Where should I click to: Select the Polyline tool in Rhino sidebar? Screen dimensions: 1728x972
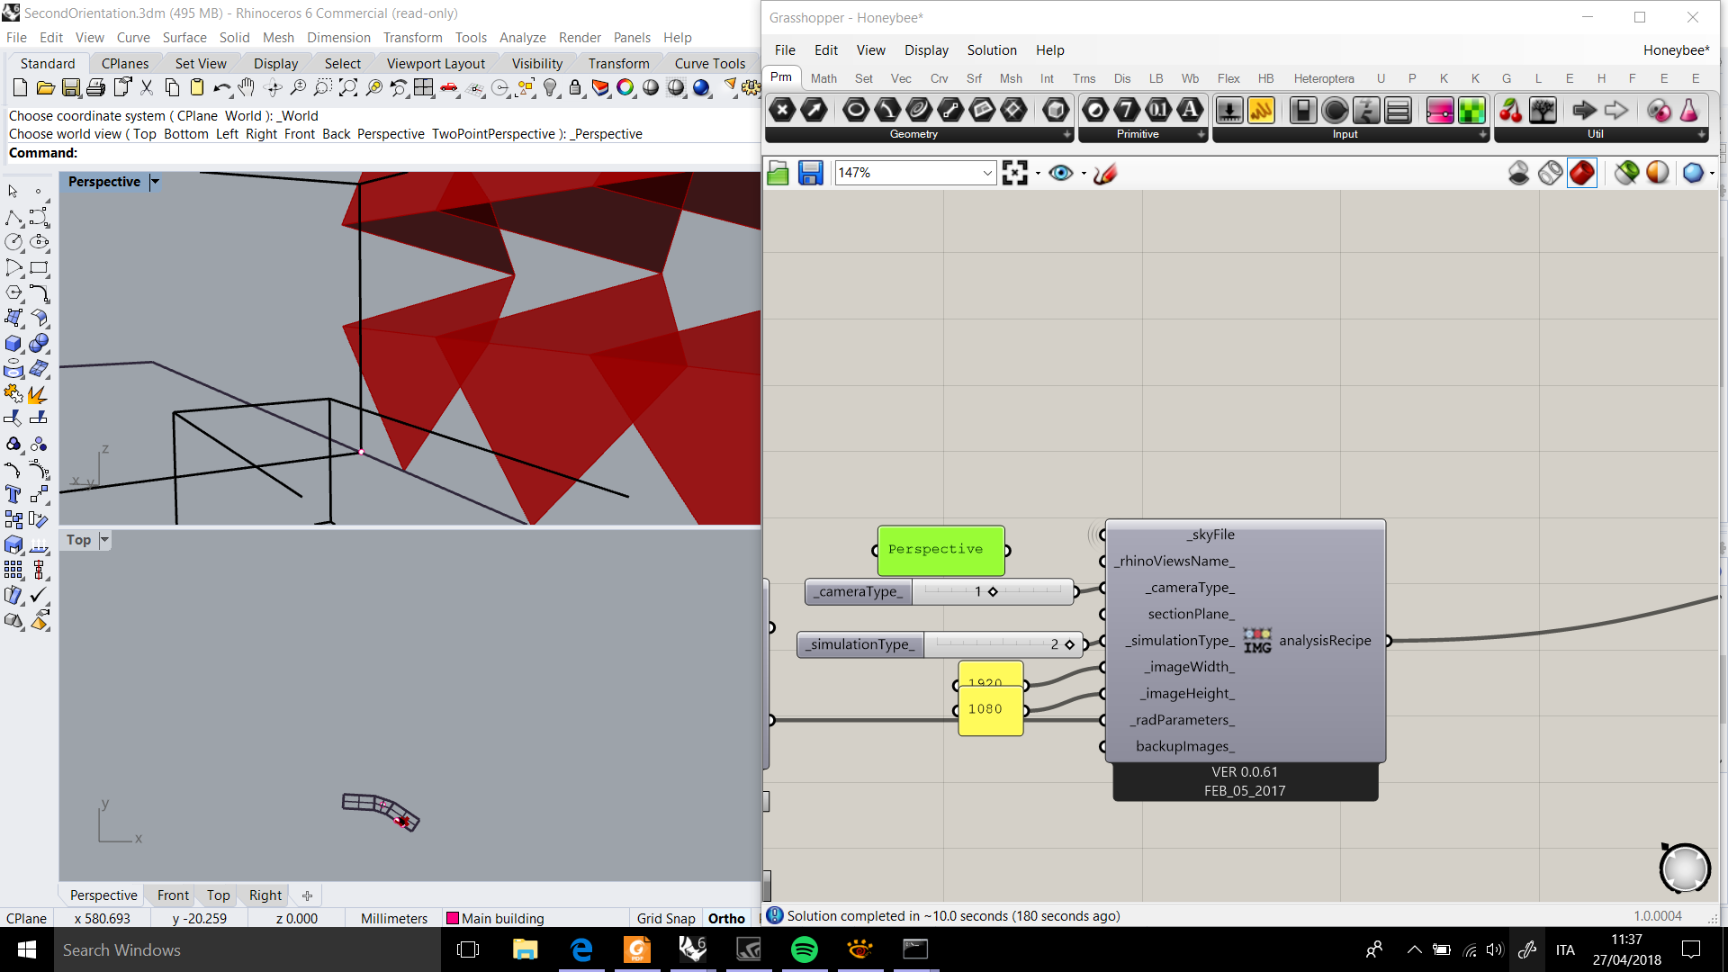[x=14, y=217]
